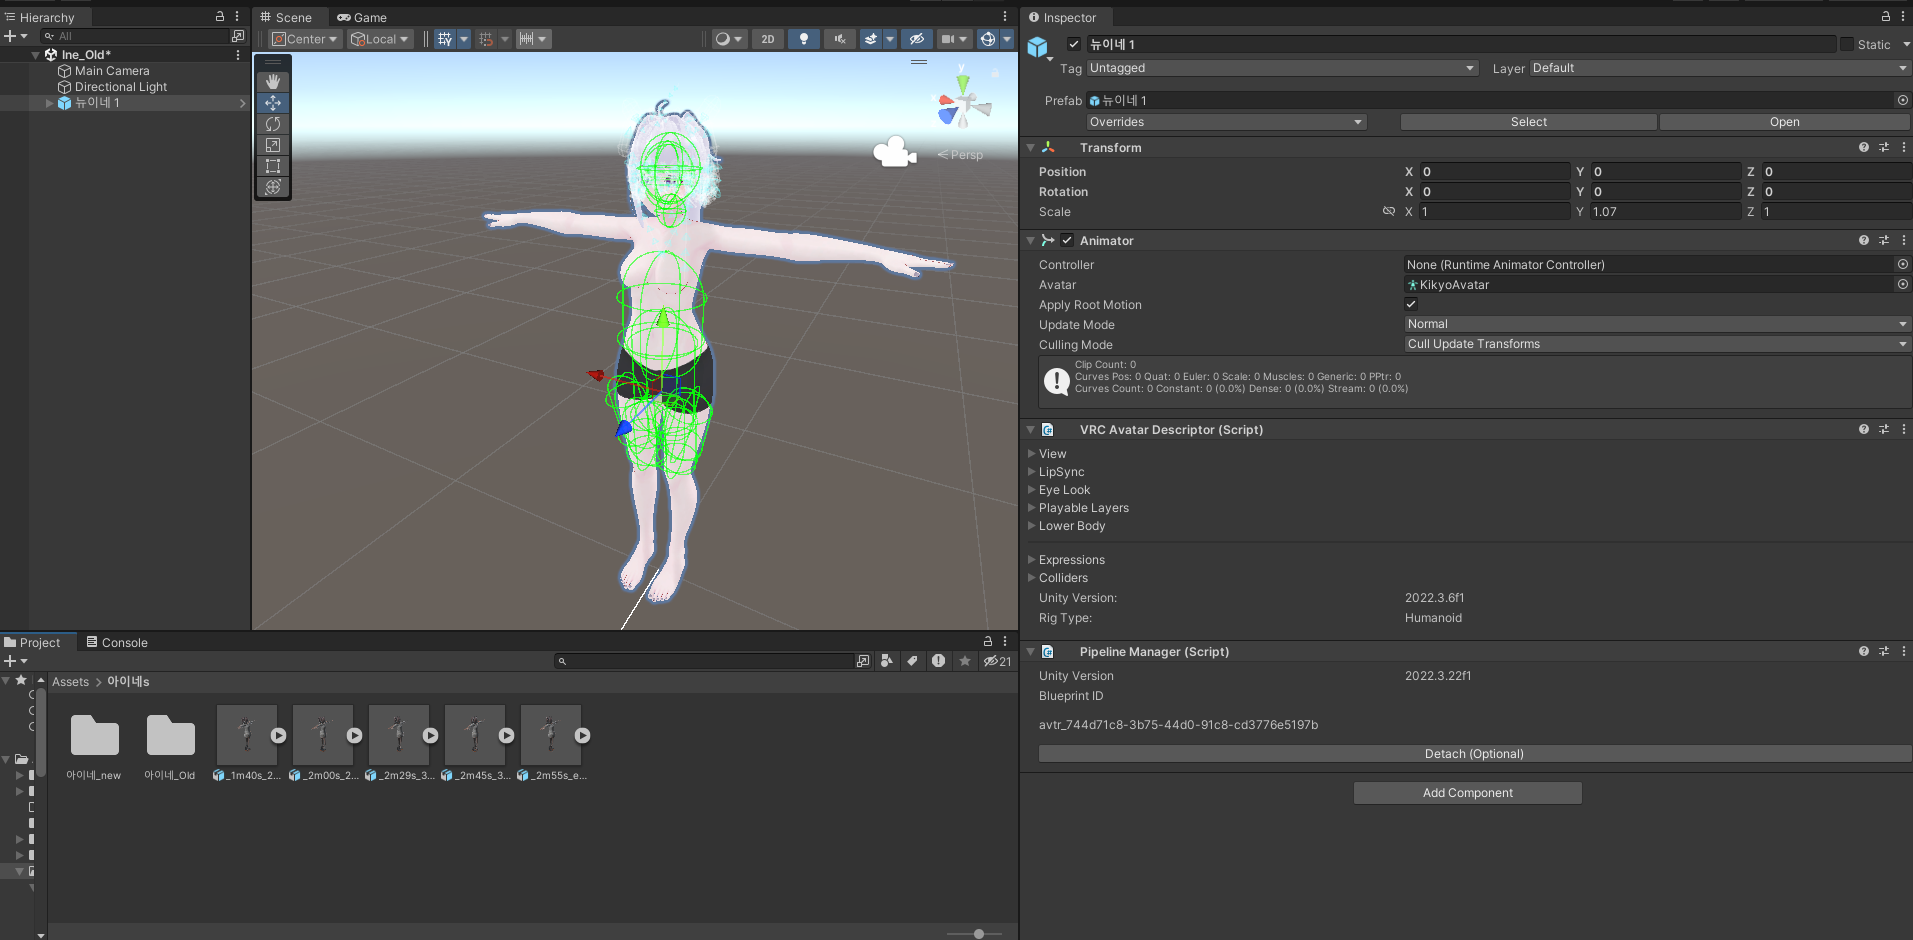Image resolution: width=1913 pixels, height=940 pixels.
Task: Toggle scene visibility hidden-objects icon
Action: tap(916, 39)
